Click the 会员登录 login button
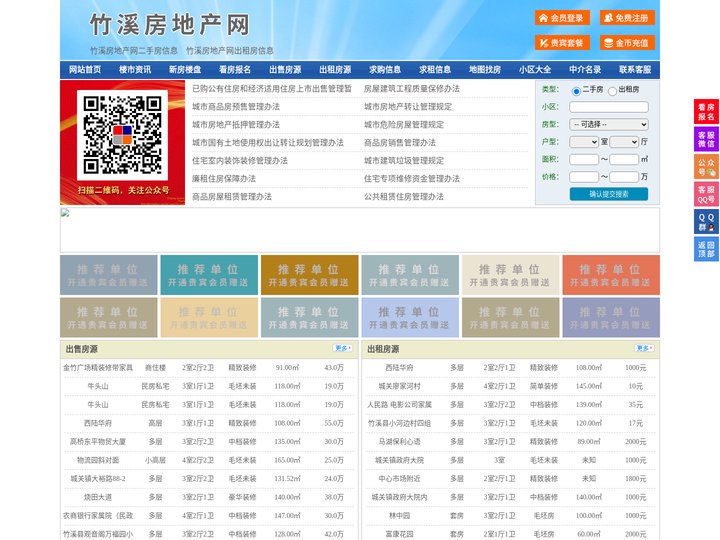This screenshot has width=720, height=540. click(562, 18)
